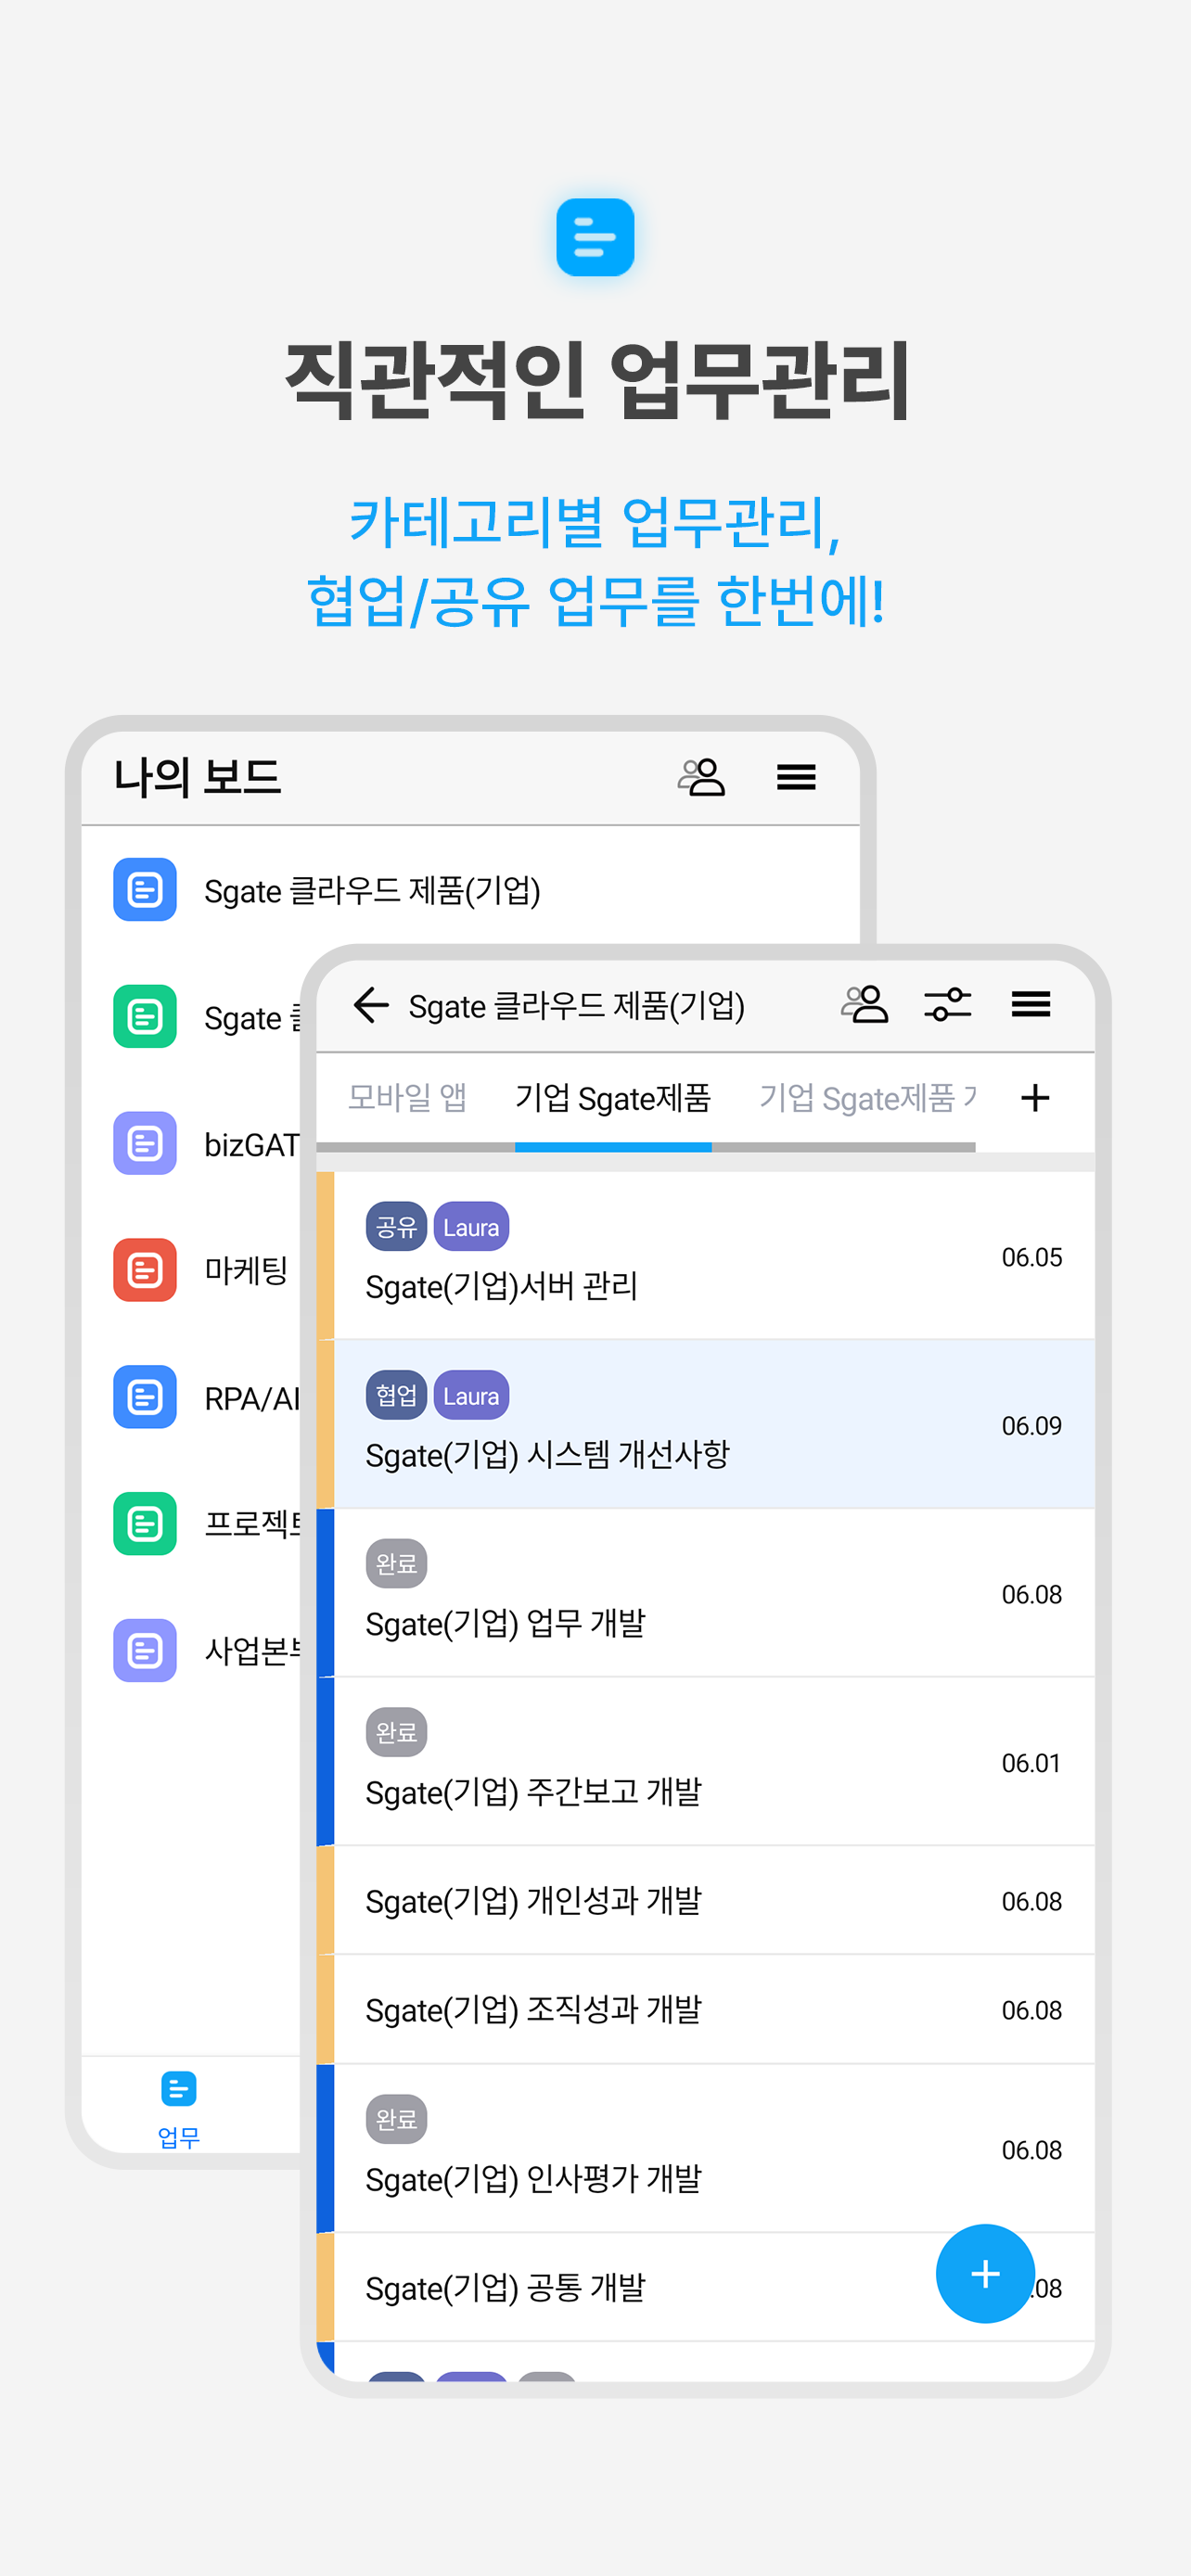Click the 나의 보드 title

point(197,777)
